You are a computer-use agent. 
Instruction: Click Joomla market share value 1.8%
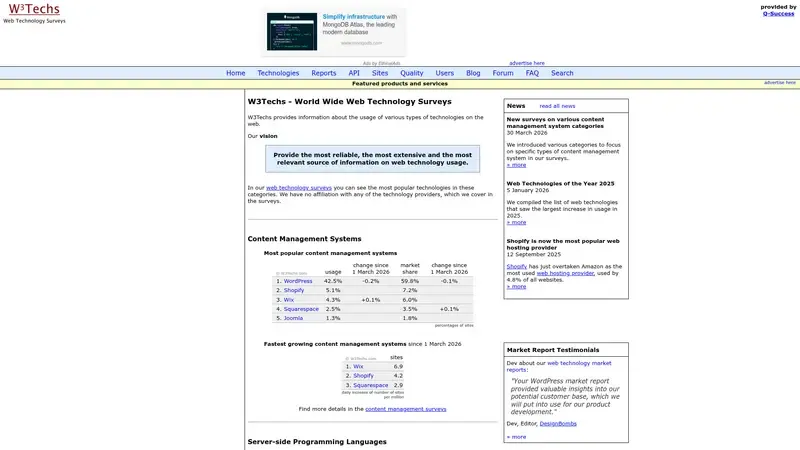410,318
